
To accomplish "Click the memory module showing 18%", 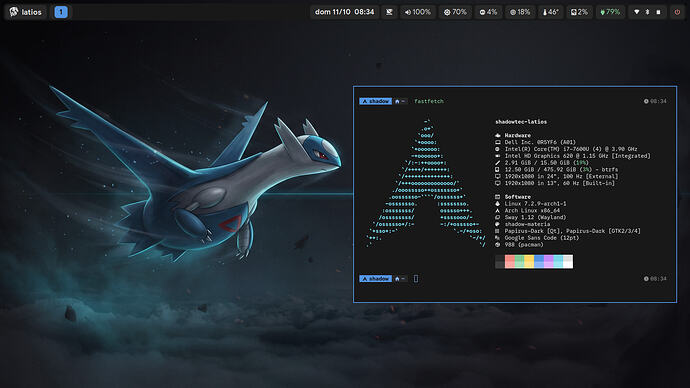I will coord(520,12).
